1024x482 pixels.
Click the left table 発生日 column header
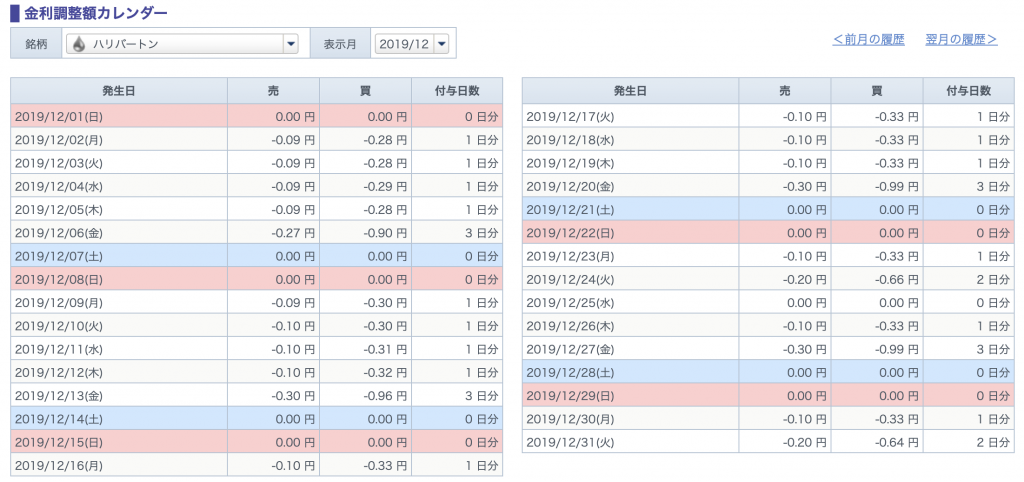119,91
